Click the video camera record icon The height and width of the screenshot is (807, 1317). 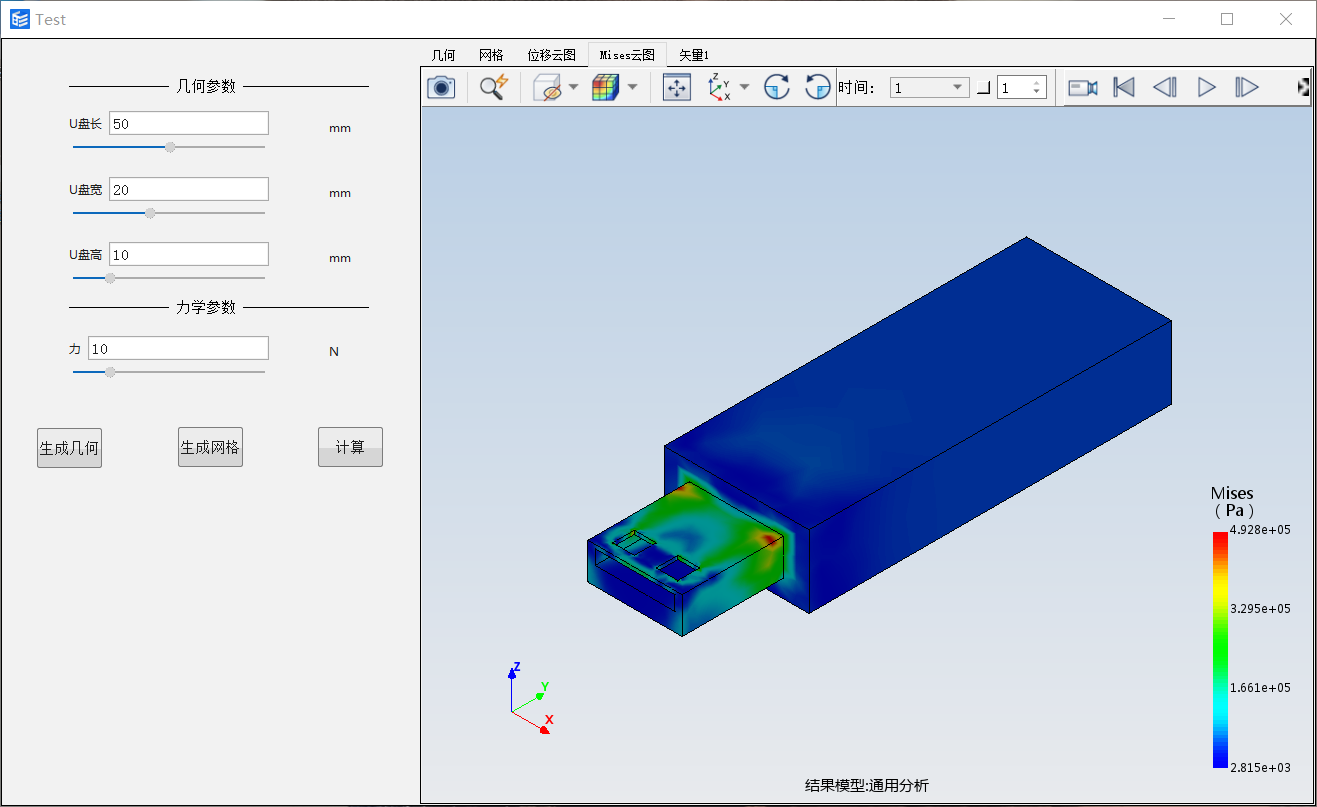(x=1083, y=88)
